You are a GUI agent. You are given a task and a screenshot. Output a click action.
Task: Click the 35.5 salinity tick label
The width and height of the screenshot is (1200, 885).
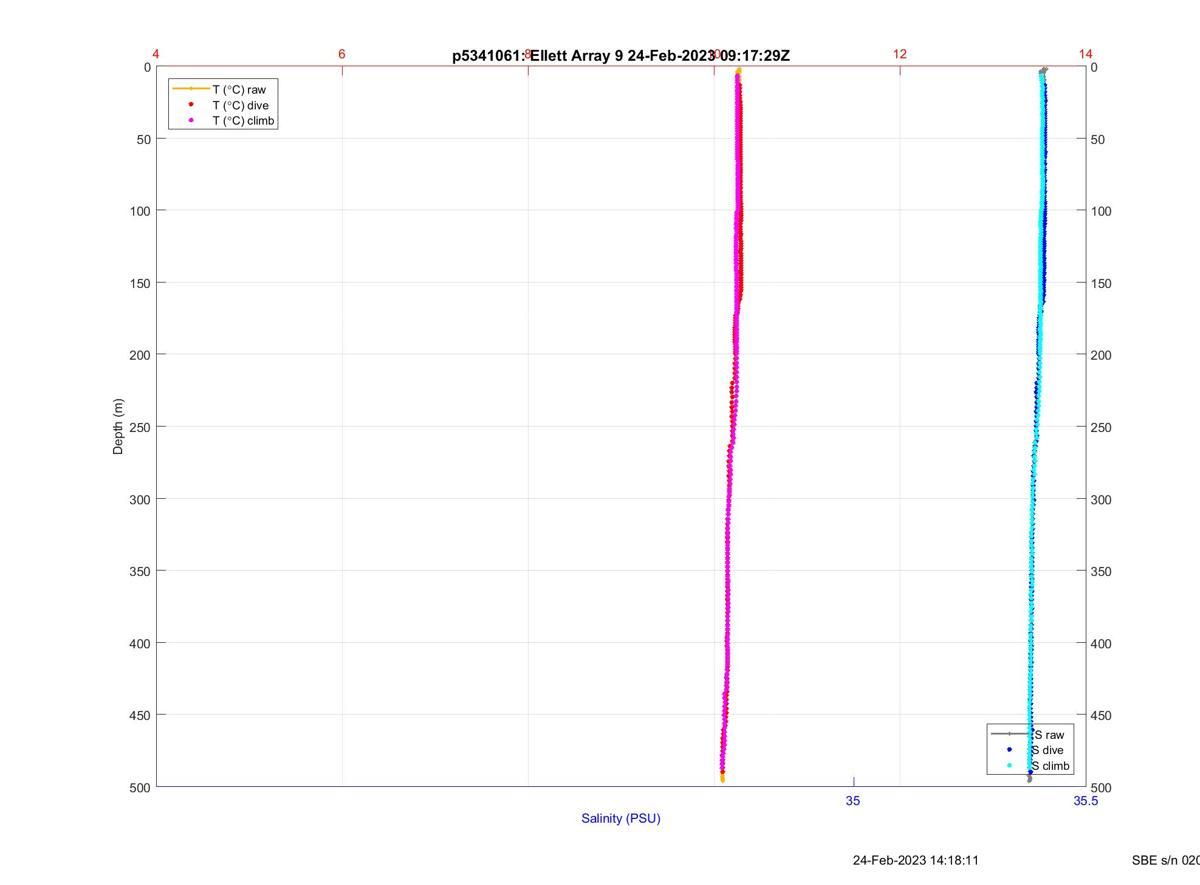point(1086,800)
